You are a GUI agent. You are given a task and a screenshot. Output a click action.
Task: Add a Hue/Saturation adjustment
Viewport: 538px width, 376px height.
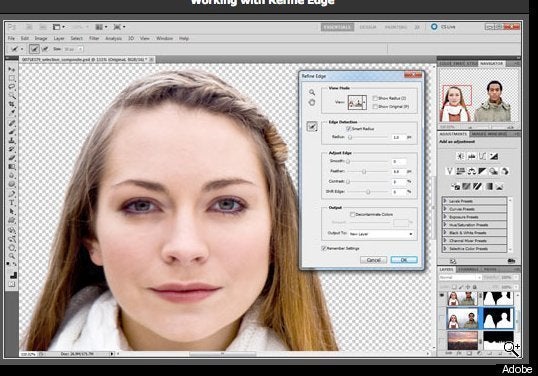pyautogui.click(x=460, y=171)
